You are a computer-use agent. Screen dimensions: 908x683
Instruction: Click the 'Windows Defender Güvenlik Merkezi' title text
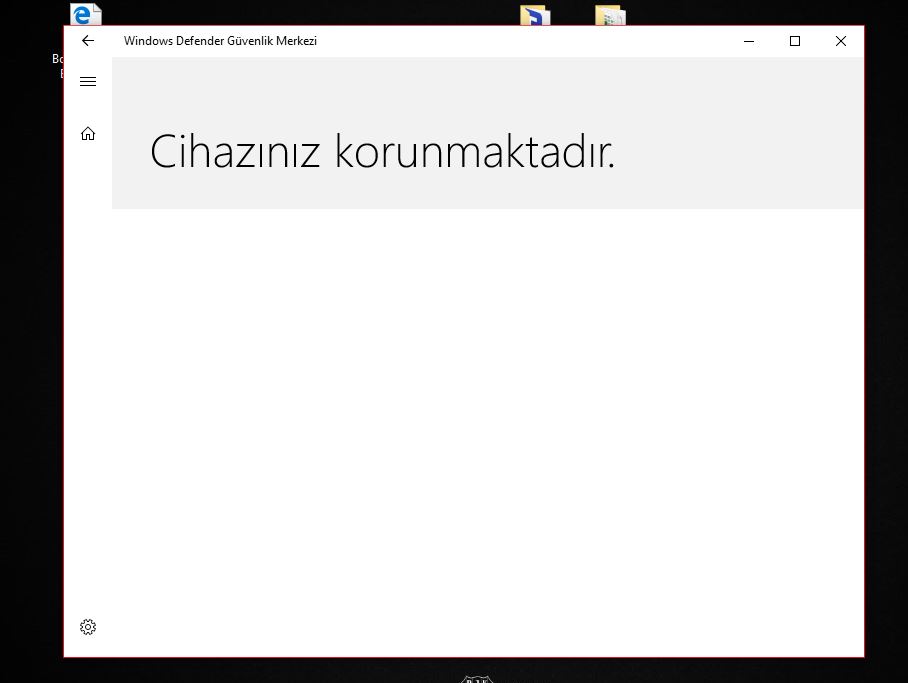220,41
